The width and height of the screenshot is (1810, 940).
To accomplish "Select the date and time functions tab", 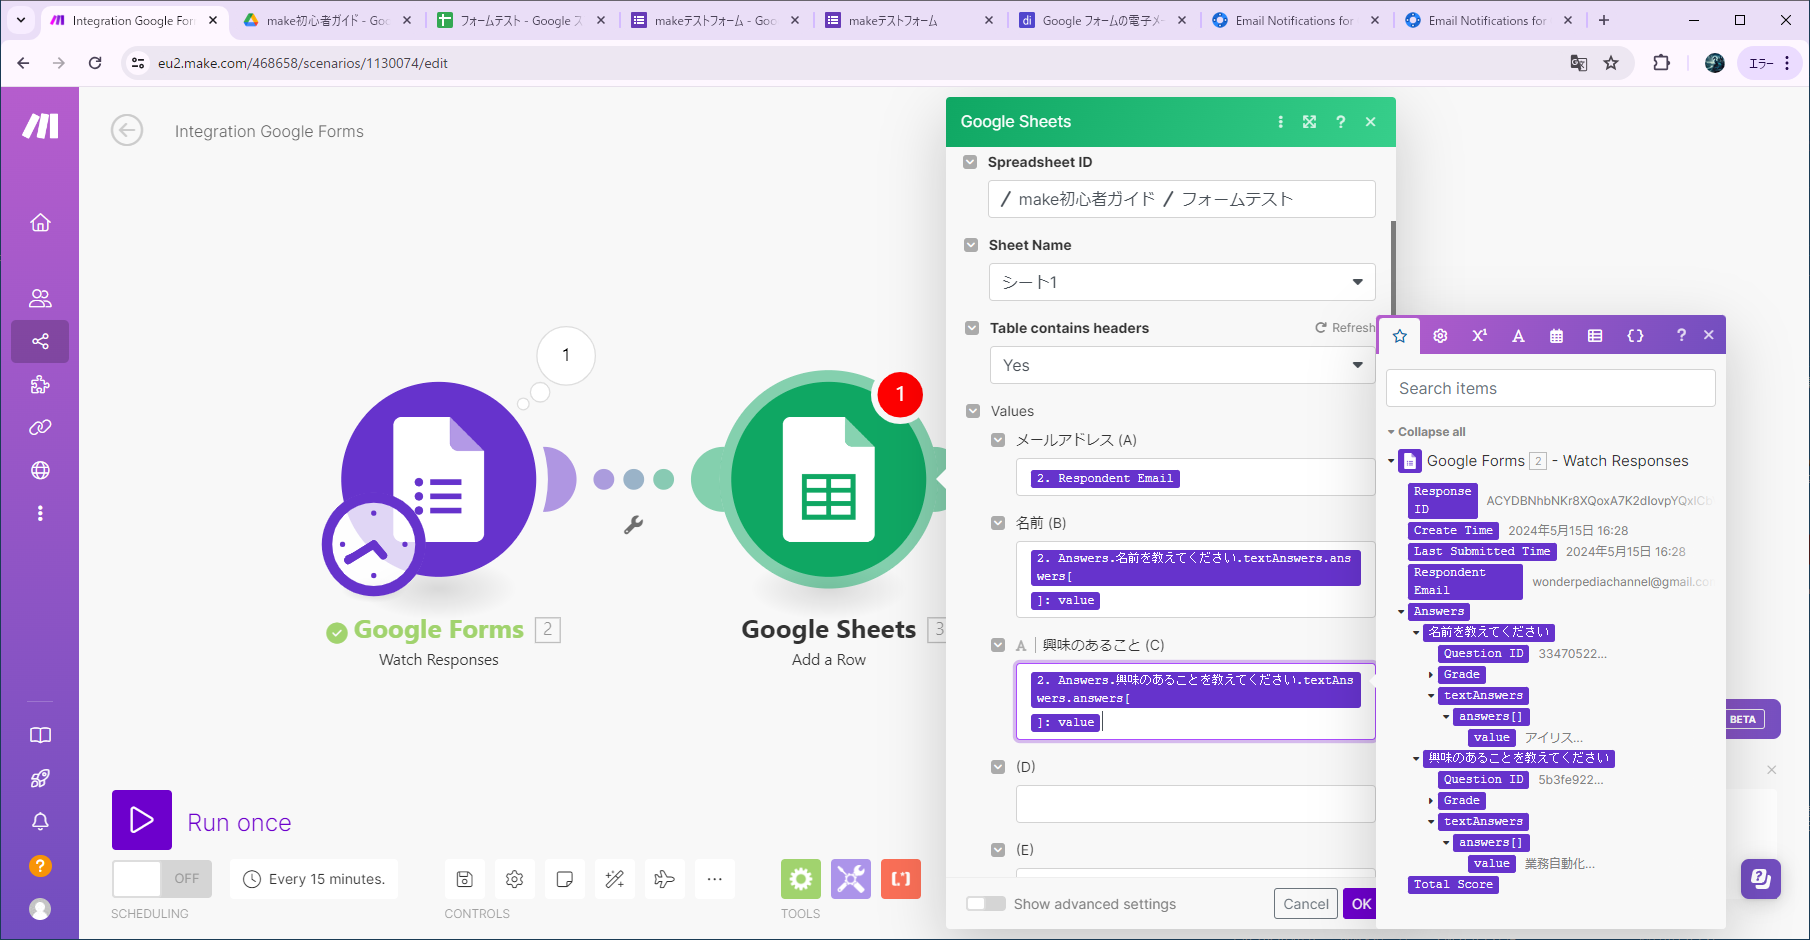I will [1556, 336].
